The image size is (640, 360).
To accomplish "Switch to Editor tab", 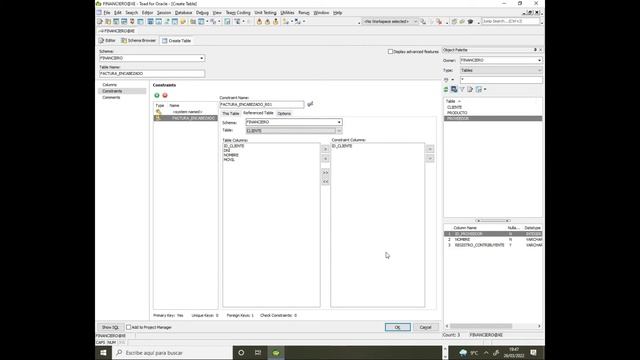I will (x=107, y=41).
